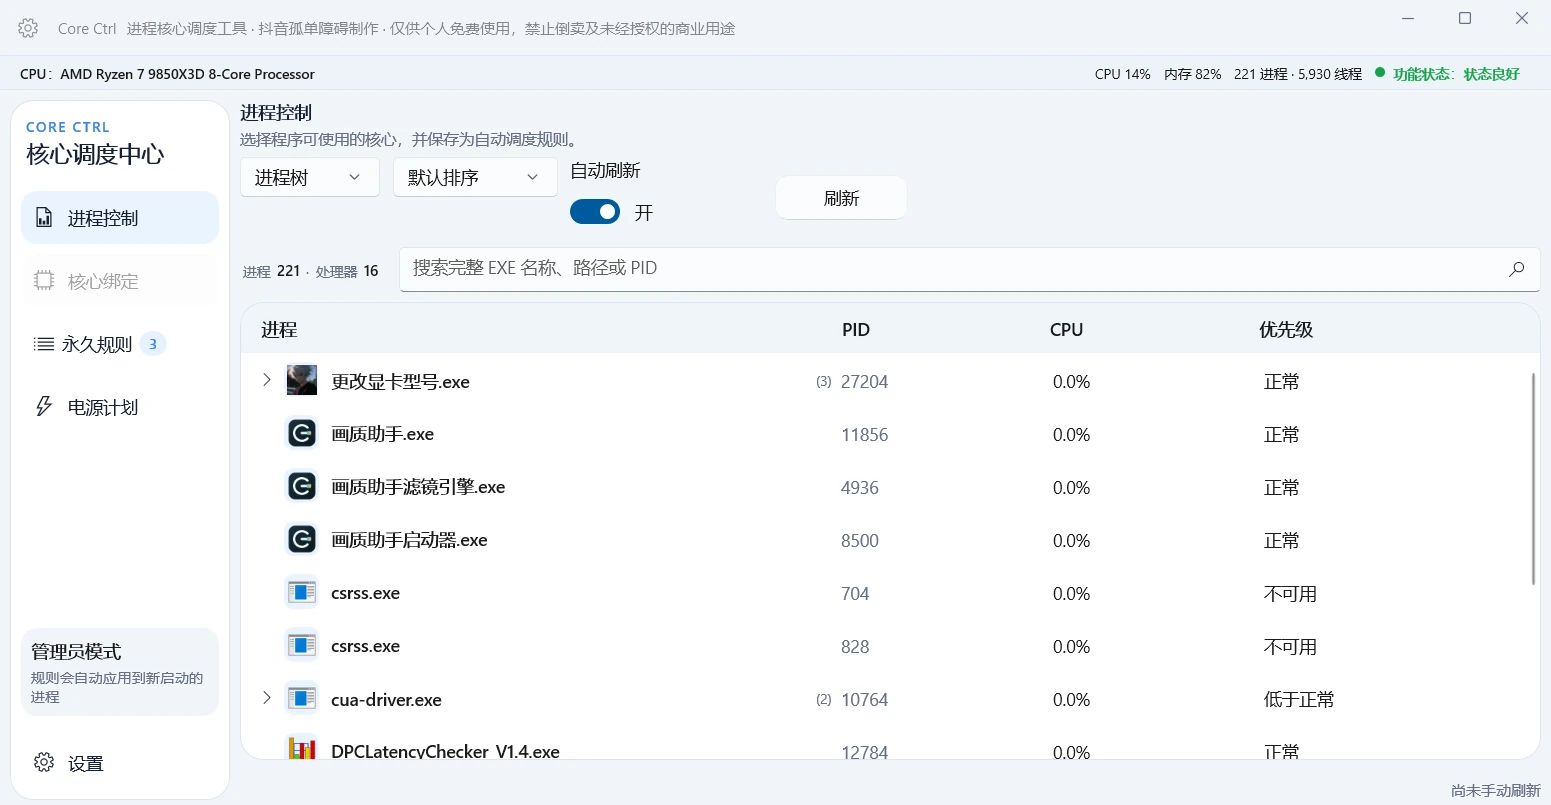Select the csrss.exe icon with PID 828
The image size is (1551, 805).
point(302,646)
